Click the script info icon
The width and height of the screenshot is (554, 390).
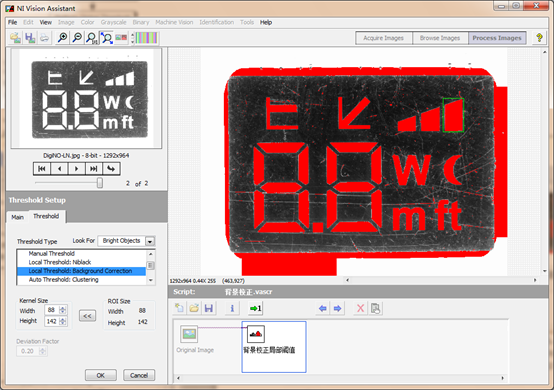click(232, 308)
